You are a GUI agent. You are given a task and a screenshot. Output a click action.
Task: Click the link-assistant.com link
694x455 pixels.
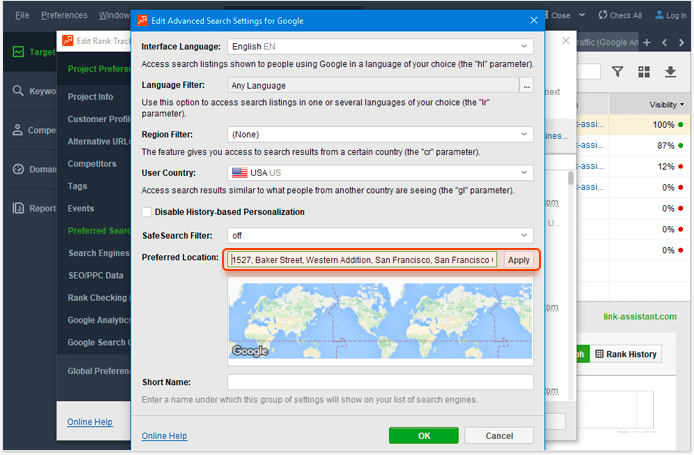tap(640, 316)
